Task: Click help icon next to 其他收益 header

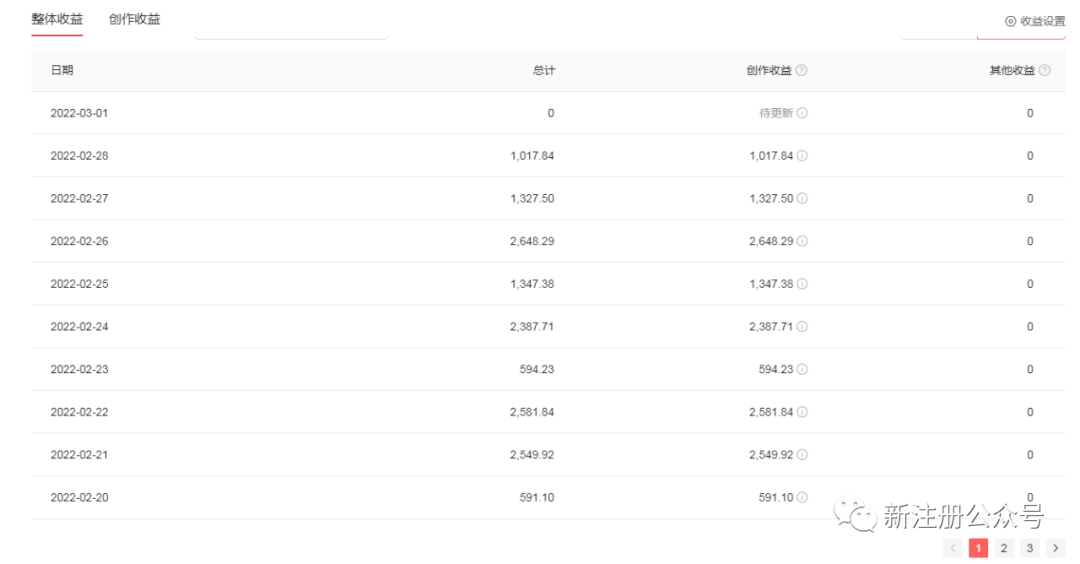Action: coord(1045,70)
